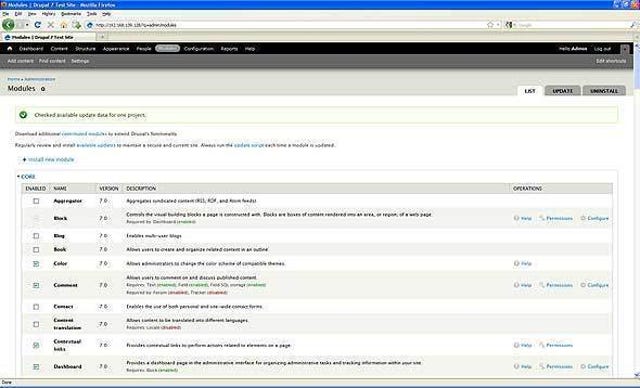Click search engine icon in search box
Image resolution: width=640 pixels, height=388 pixels.
[508, 25]
